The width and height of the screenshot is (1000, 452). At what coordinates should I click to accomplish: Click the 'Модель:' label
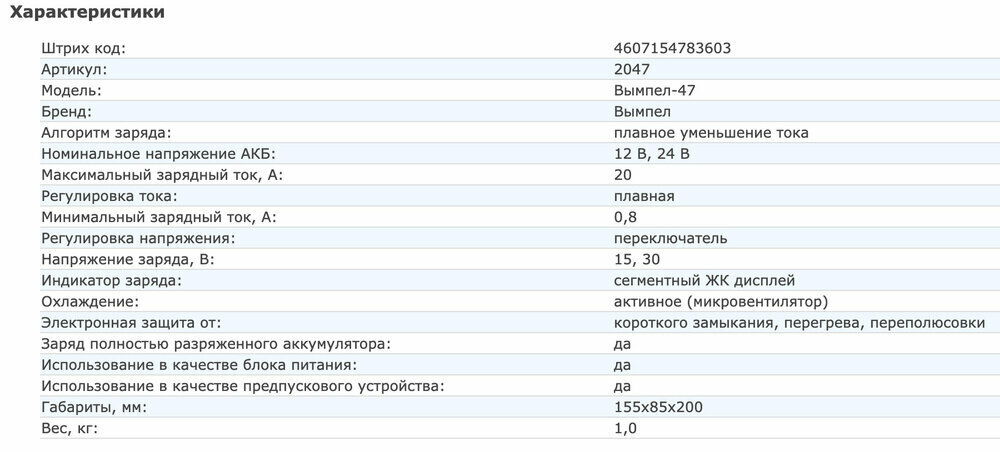pyautogui.click(x=71, y=91)
